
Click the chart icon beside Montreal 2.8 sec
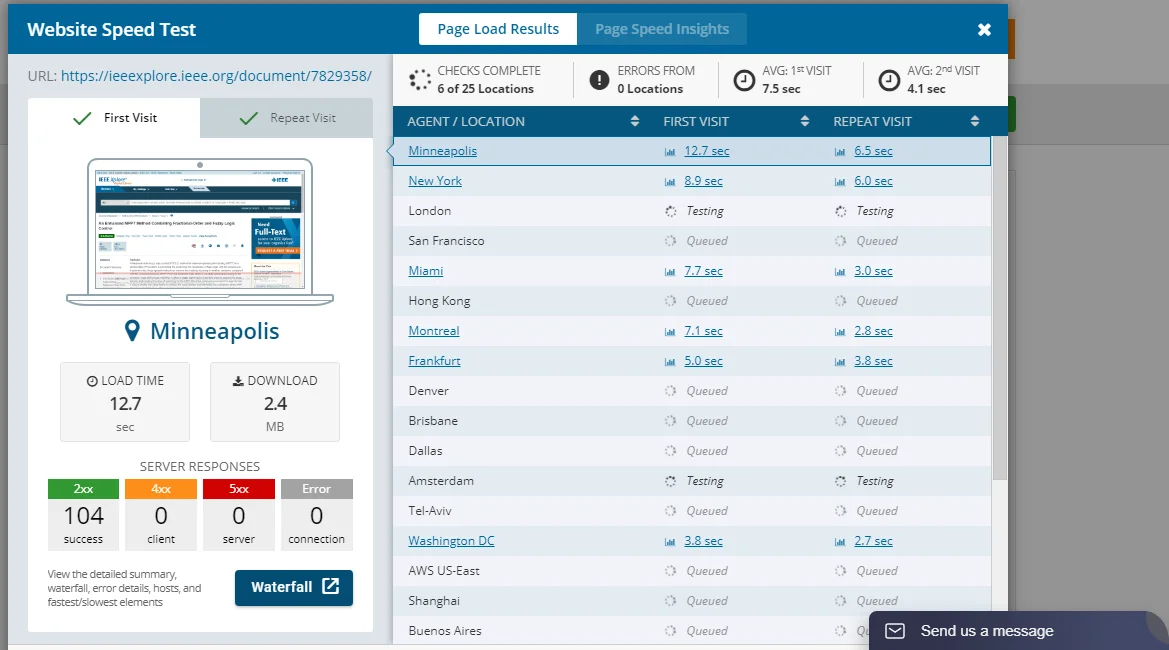pyautogui.click(x=840, y=332)
